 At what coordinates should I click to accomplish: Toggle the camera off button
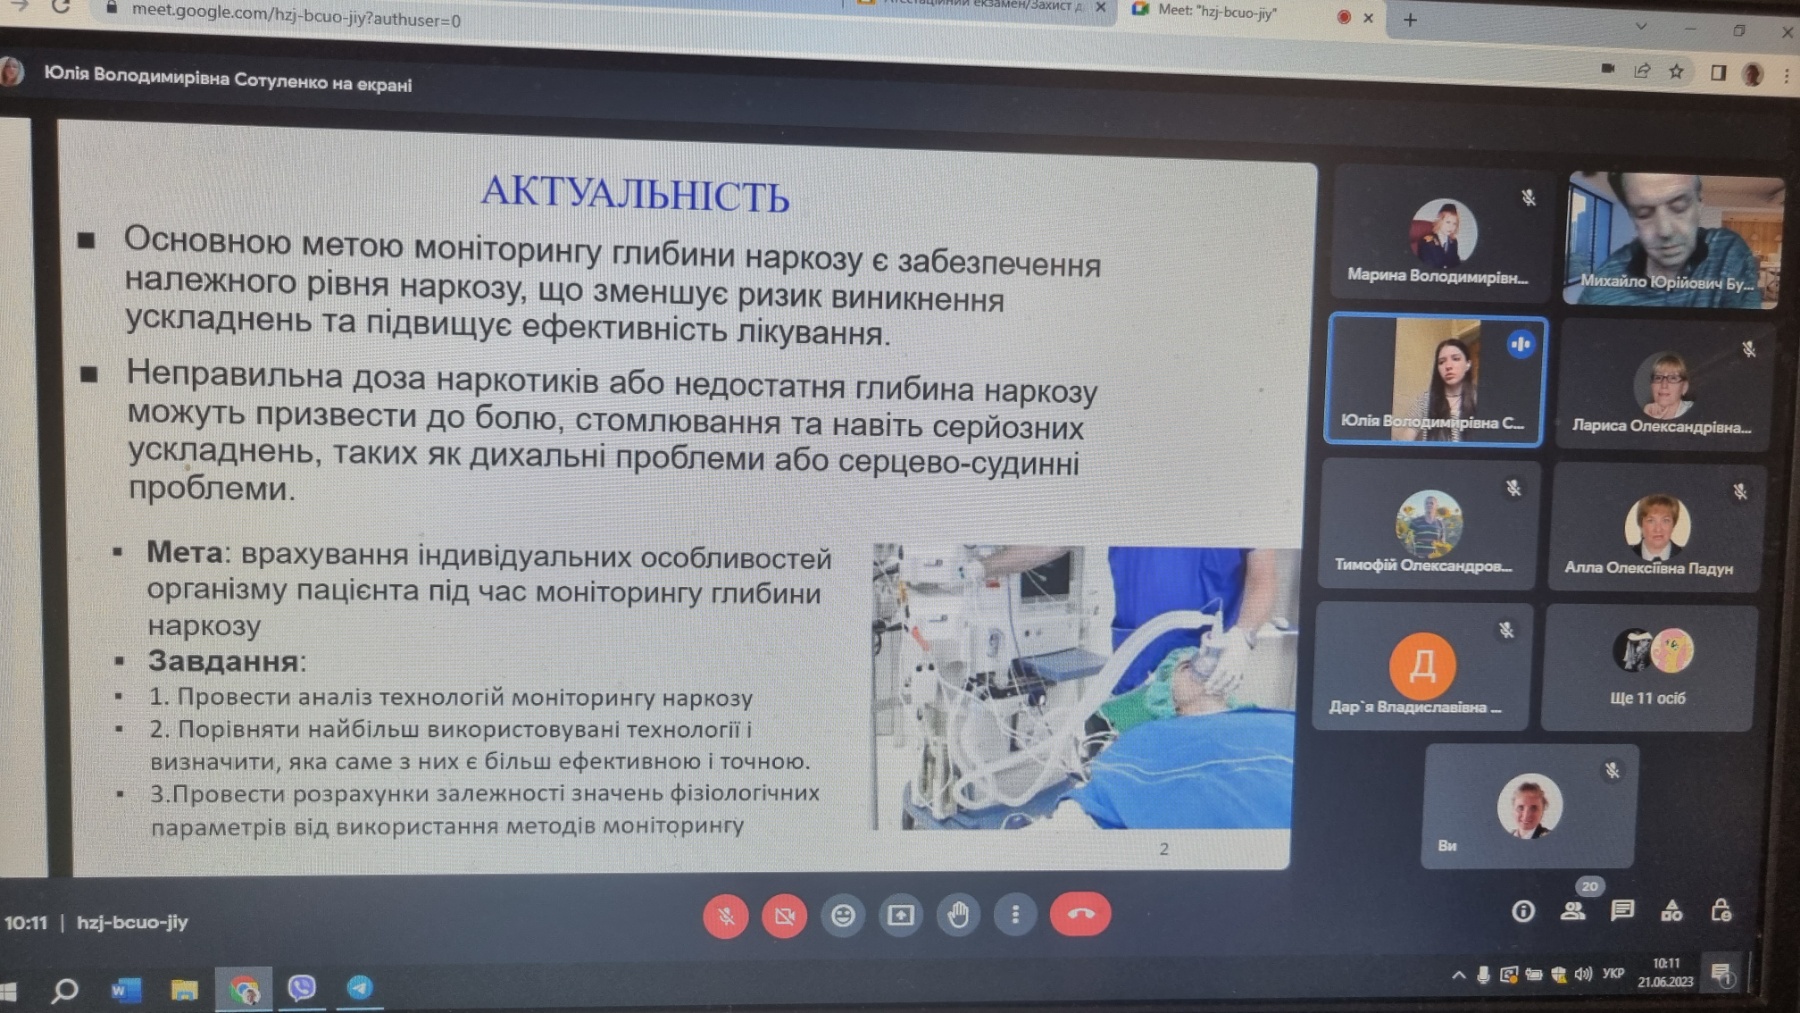(x=784, y=915)
